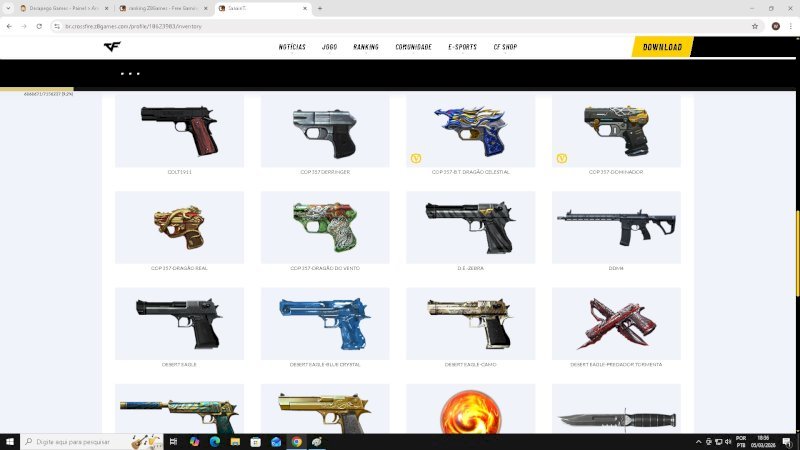800x450 pixels.
Task: Select the D.E.-Zebra pistol thumbnail
Action: point(470,228)
